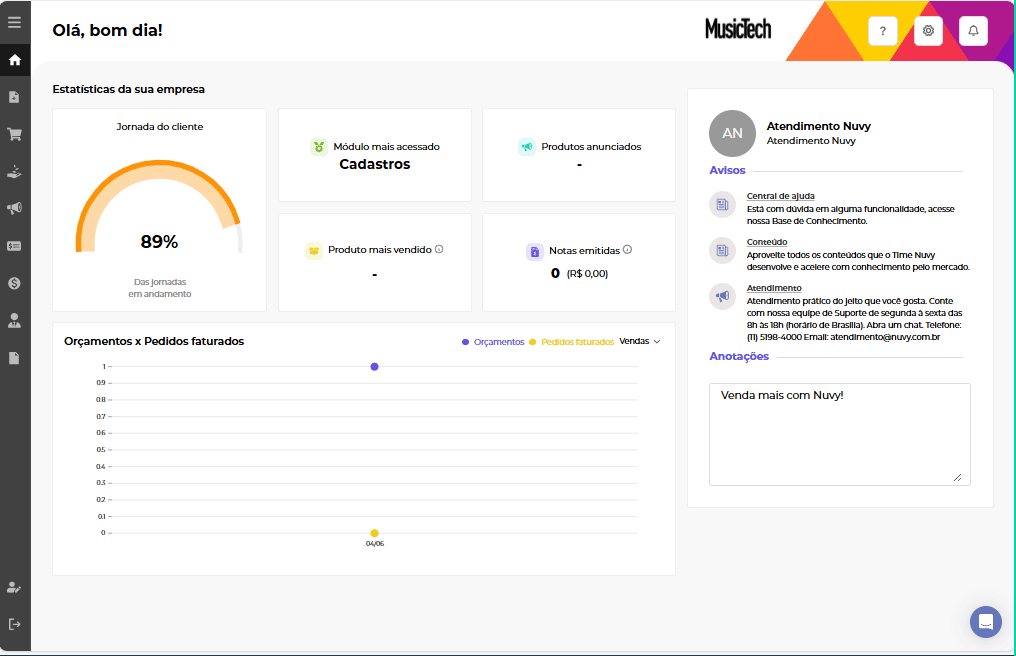The height and width of the screenshot is (656, 1016).
Task: Expand the Vendas dropdown on the chart
Action: coord(640,341)
